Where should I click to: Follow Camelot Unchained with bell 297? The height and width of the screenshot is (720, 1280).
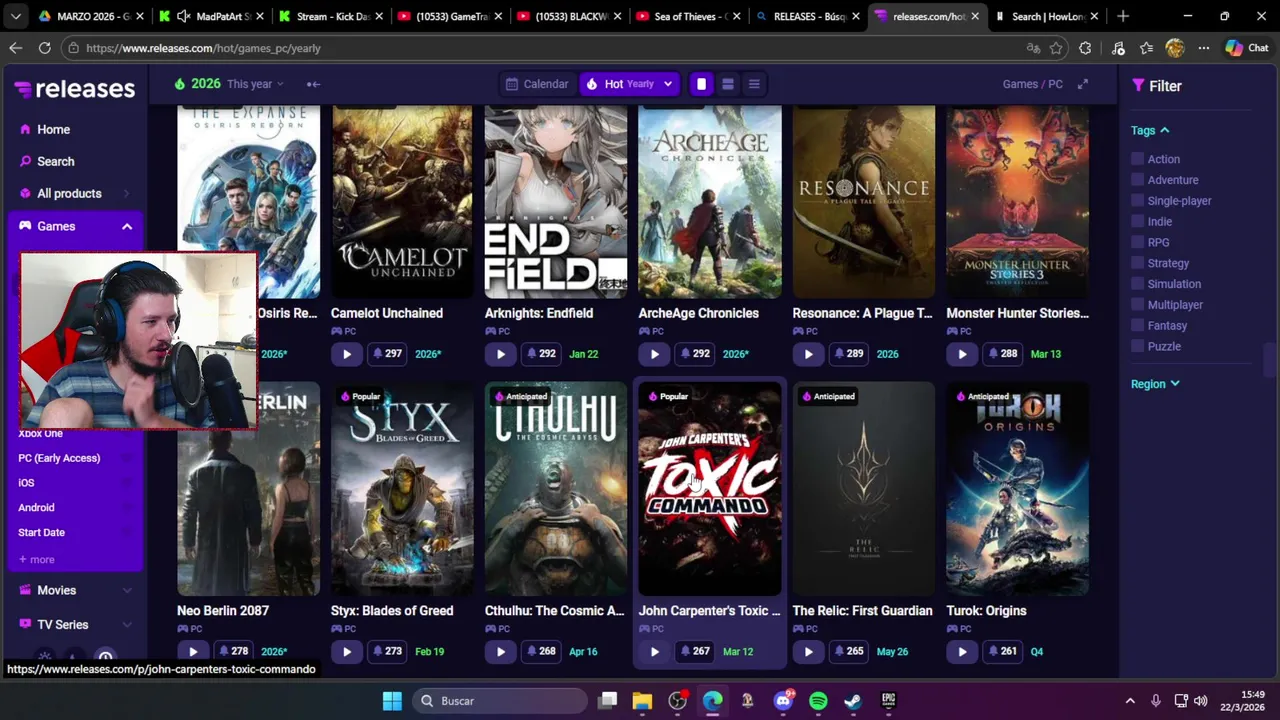[x=386, y=354]
